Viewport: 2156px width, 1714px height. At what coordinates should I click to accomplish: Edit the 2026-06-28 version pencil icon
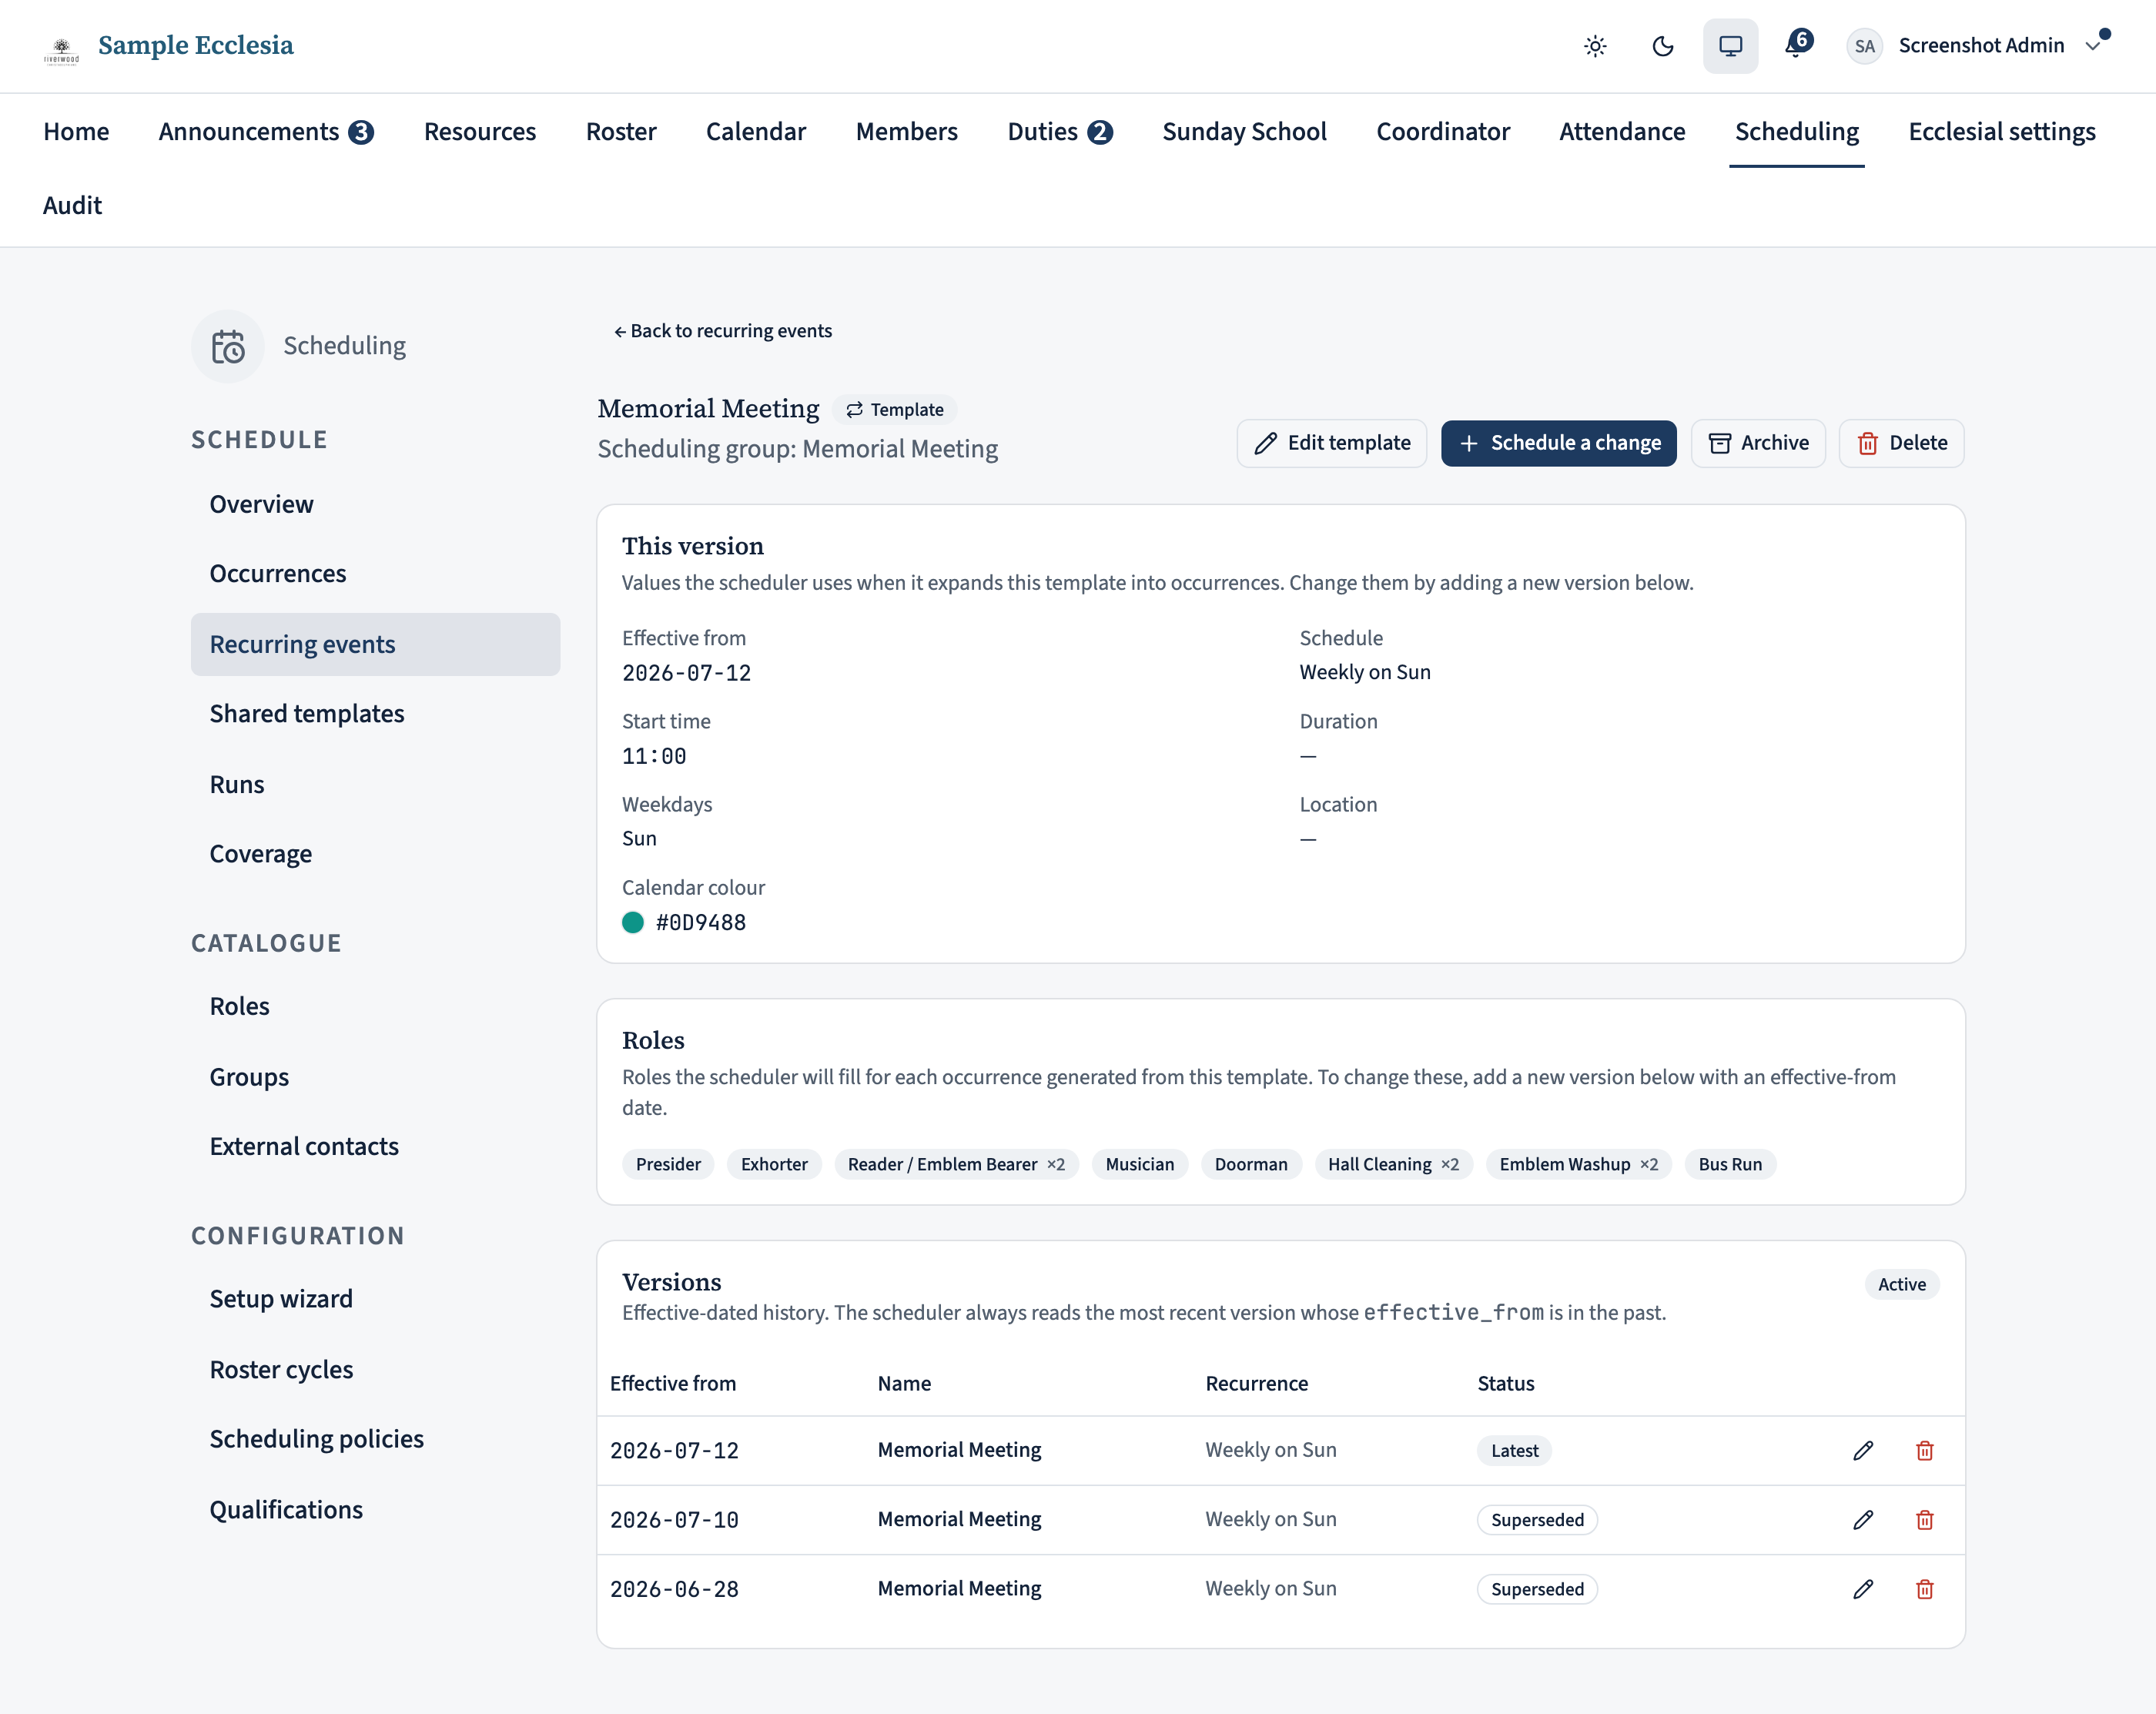pyautogui.click(x=1863, y=1589)
